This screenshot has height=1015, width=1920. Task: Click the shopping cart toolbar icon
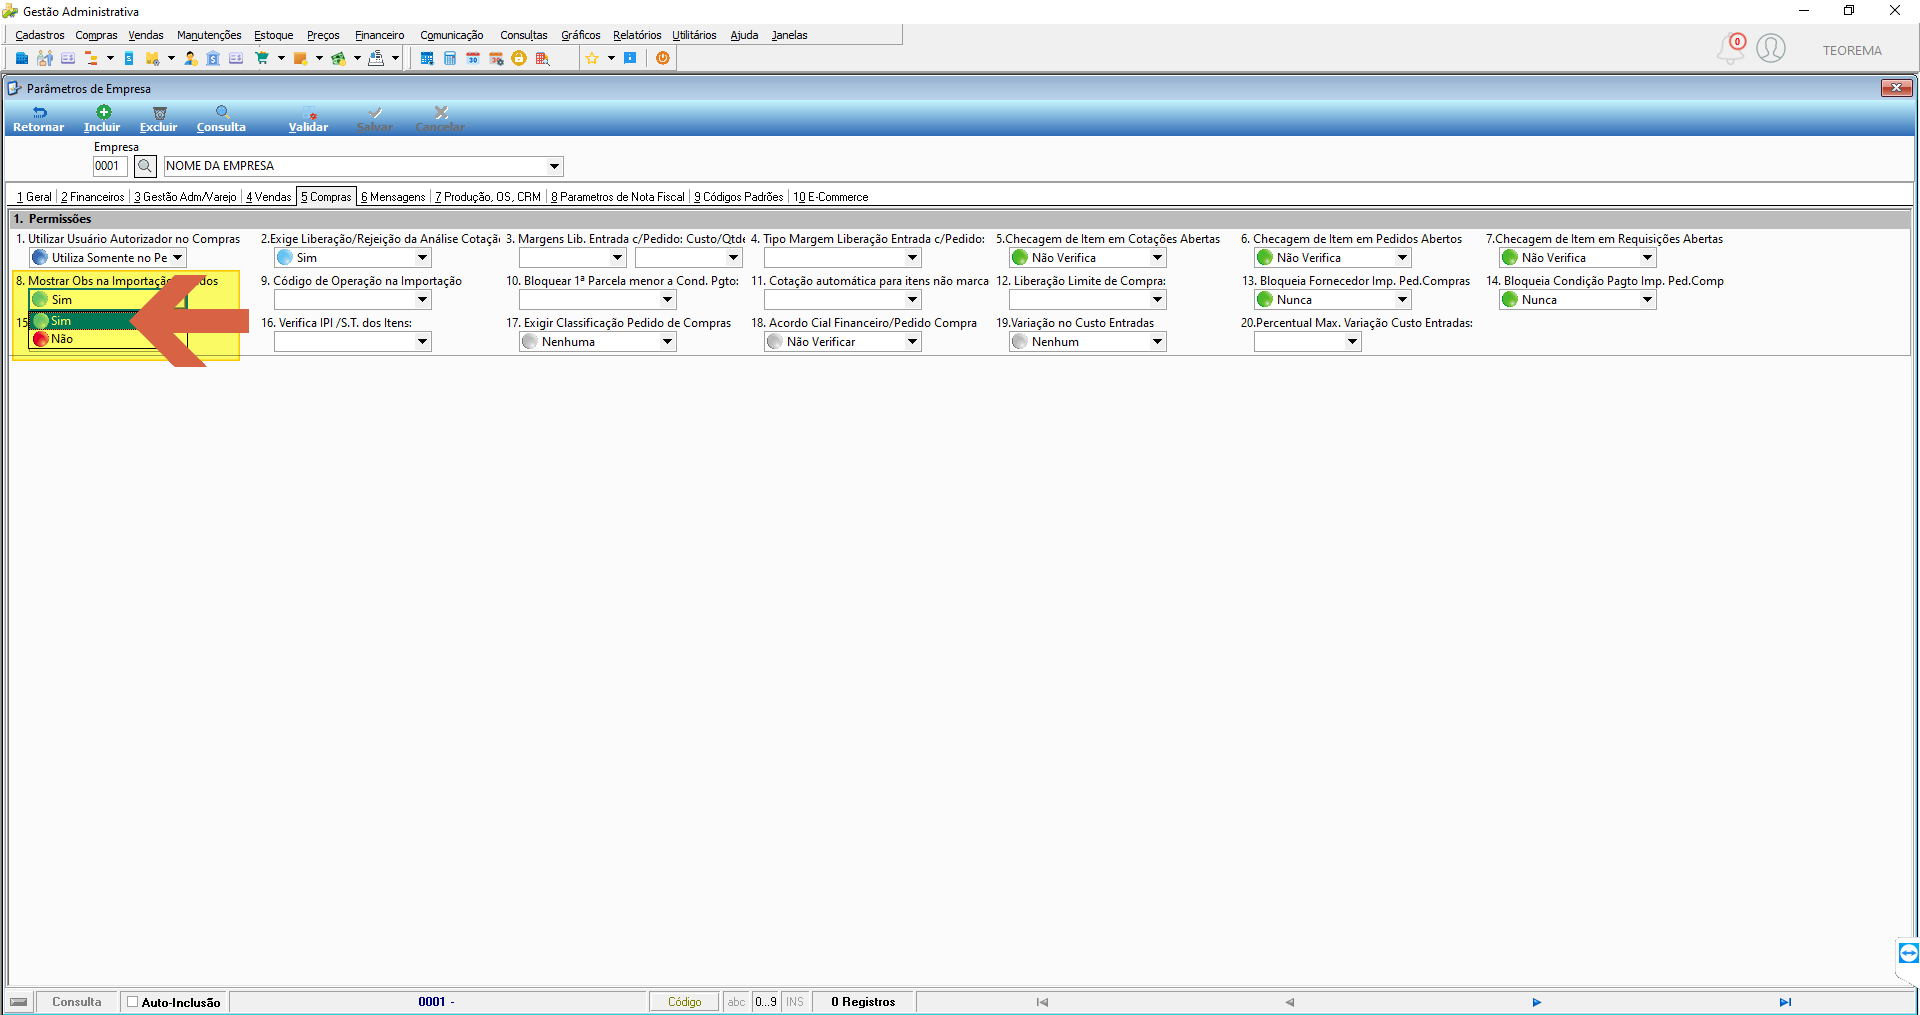pos(262,58)
